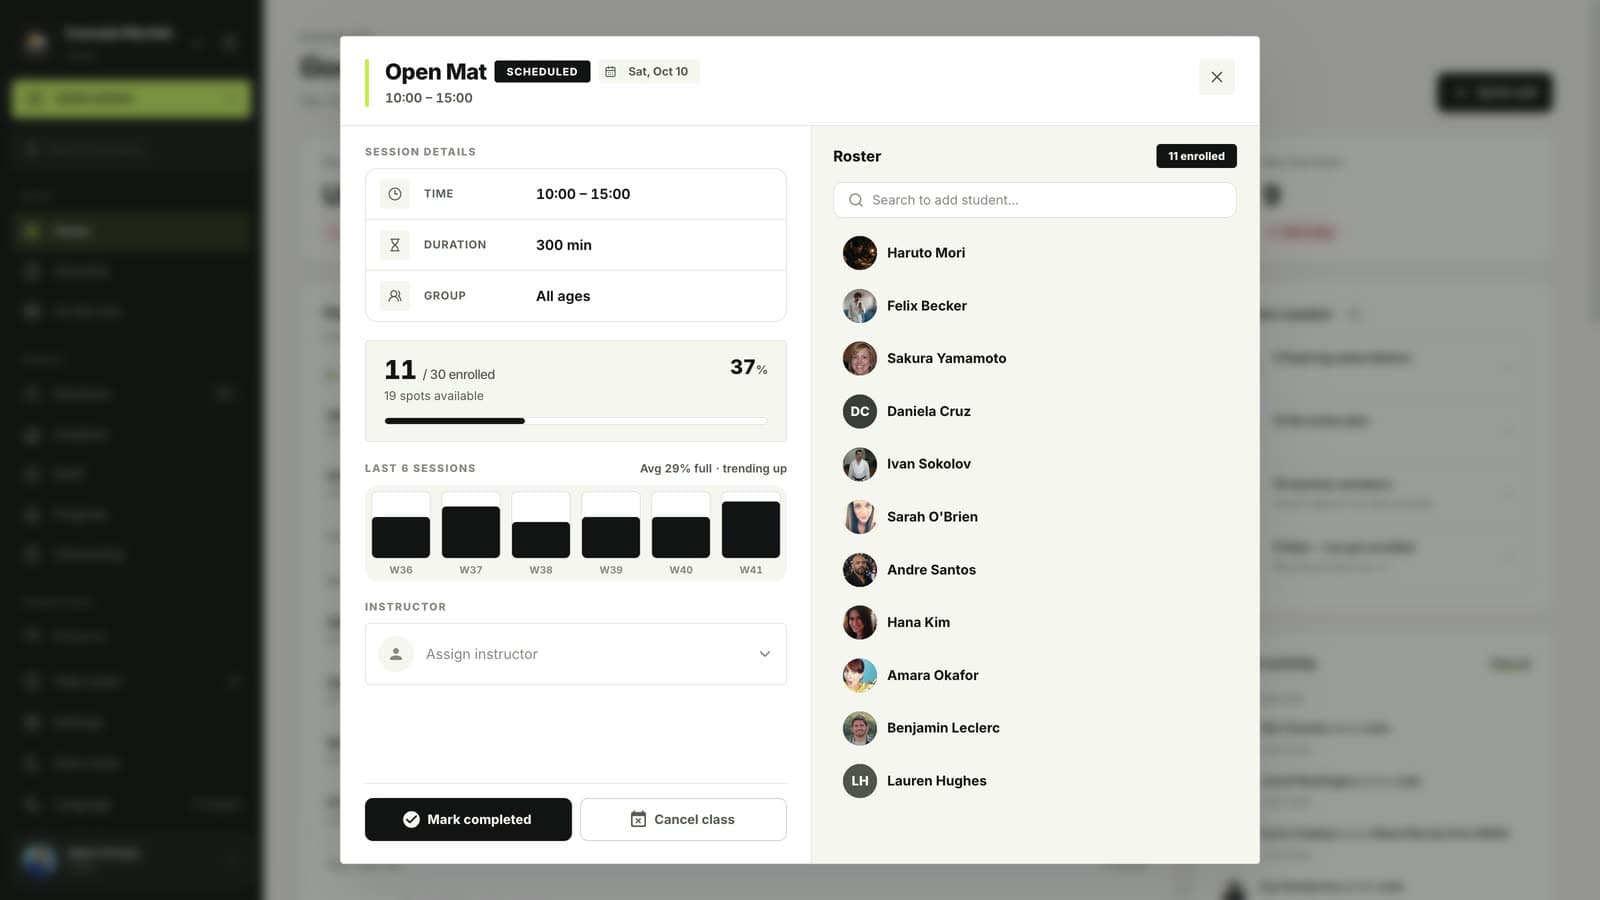Image resolution: width=1600 pixels, height=900 pixels.
Task: Click the 19 spots available text
Action: [x=434, y=396]
